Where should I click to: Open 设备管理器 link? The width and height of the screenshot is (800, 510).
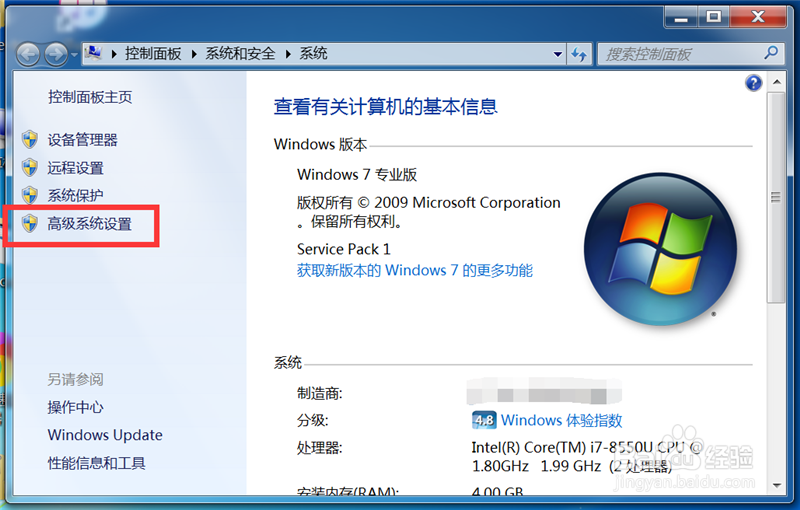pyautogui.click(x=83, y=140)
